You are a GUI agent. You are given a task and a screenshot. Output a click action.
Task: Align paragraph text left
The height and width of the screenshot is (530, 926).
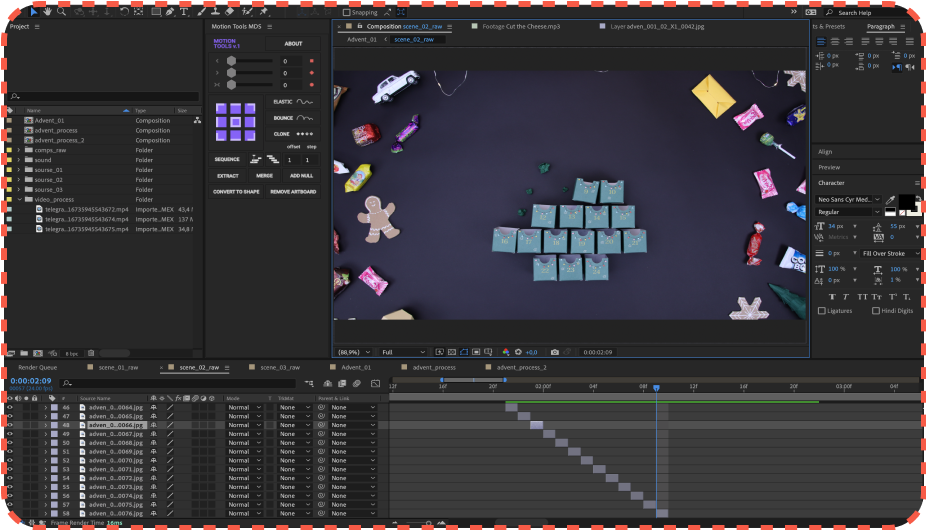821,41
